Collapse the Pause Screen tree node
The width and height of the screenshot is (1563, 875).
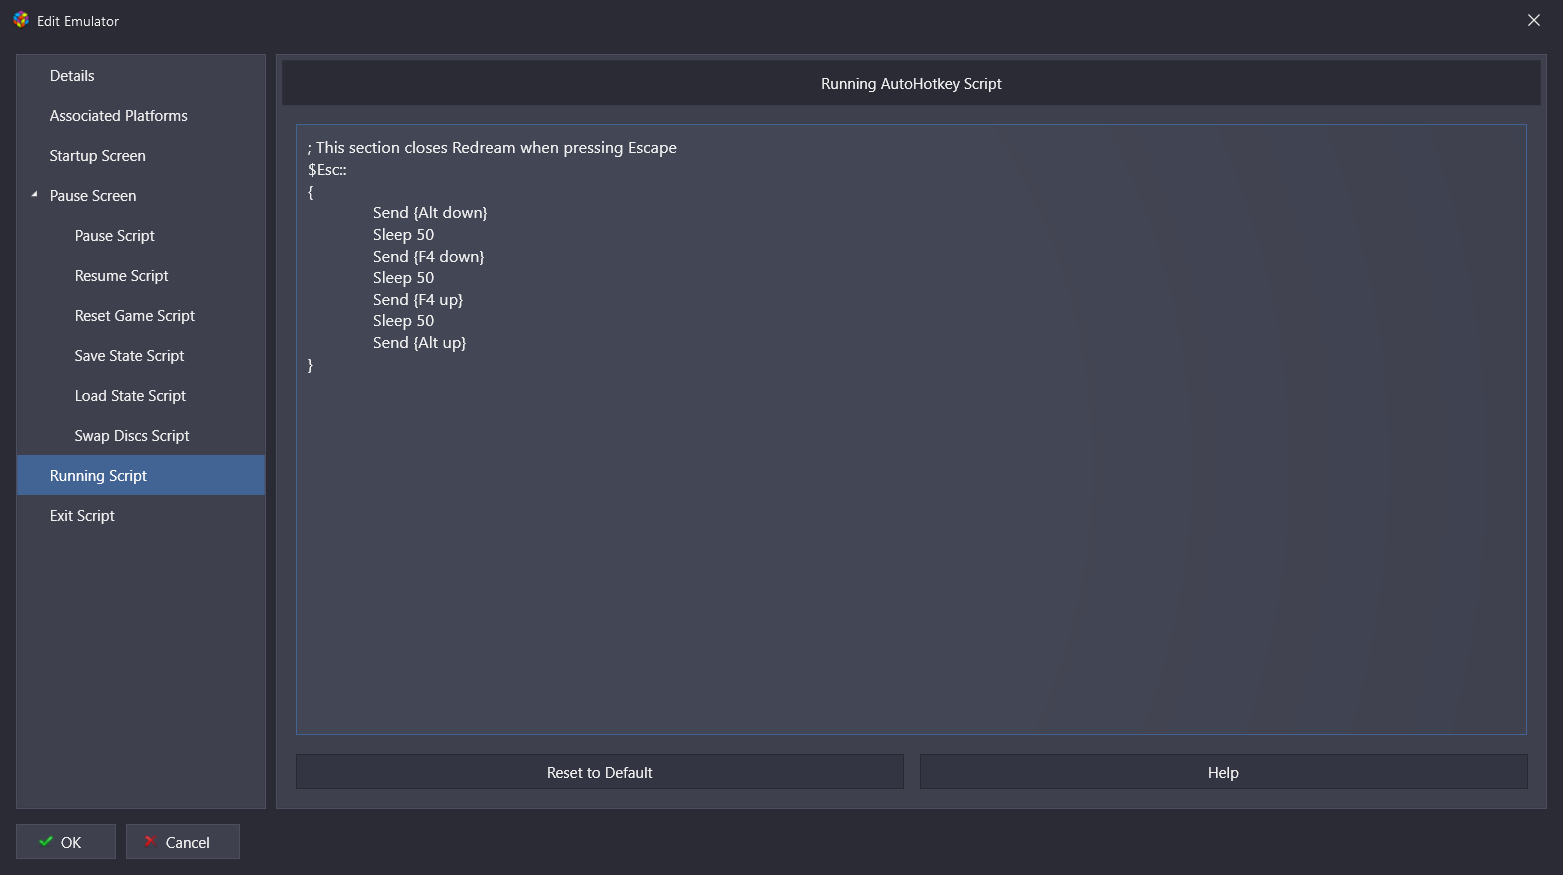(34, 195)
